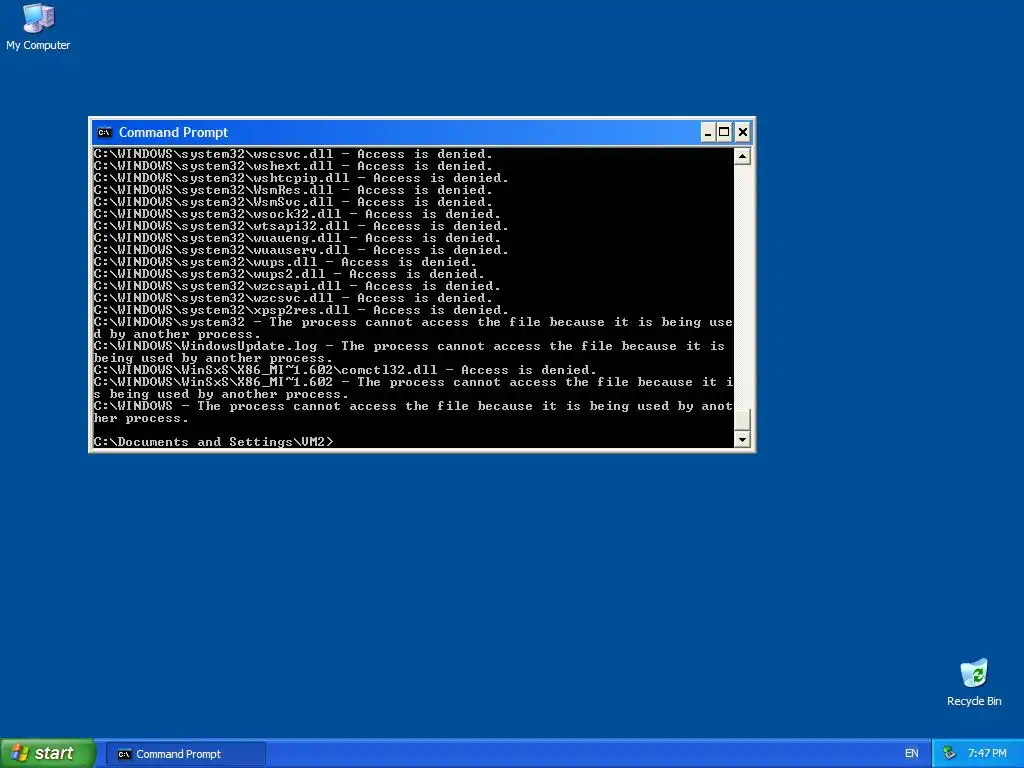The width and height of the screenshot is (1024, 768).
Task: Click the line with xpsp2res.dll
Action: 301,310
